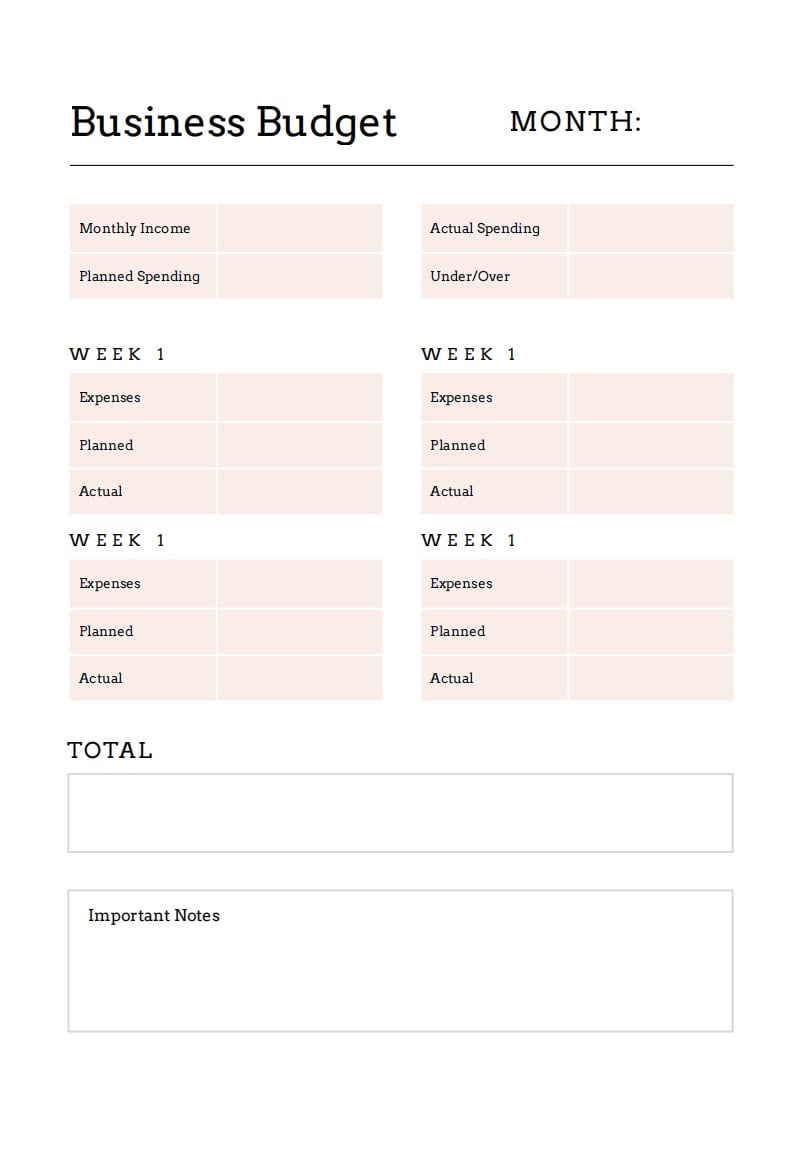This screenshot has height=1164, width=800.
Task: Select the Under/Over value cell
Action: click(651, 276)
